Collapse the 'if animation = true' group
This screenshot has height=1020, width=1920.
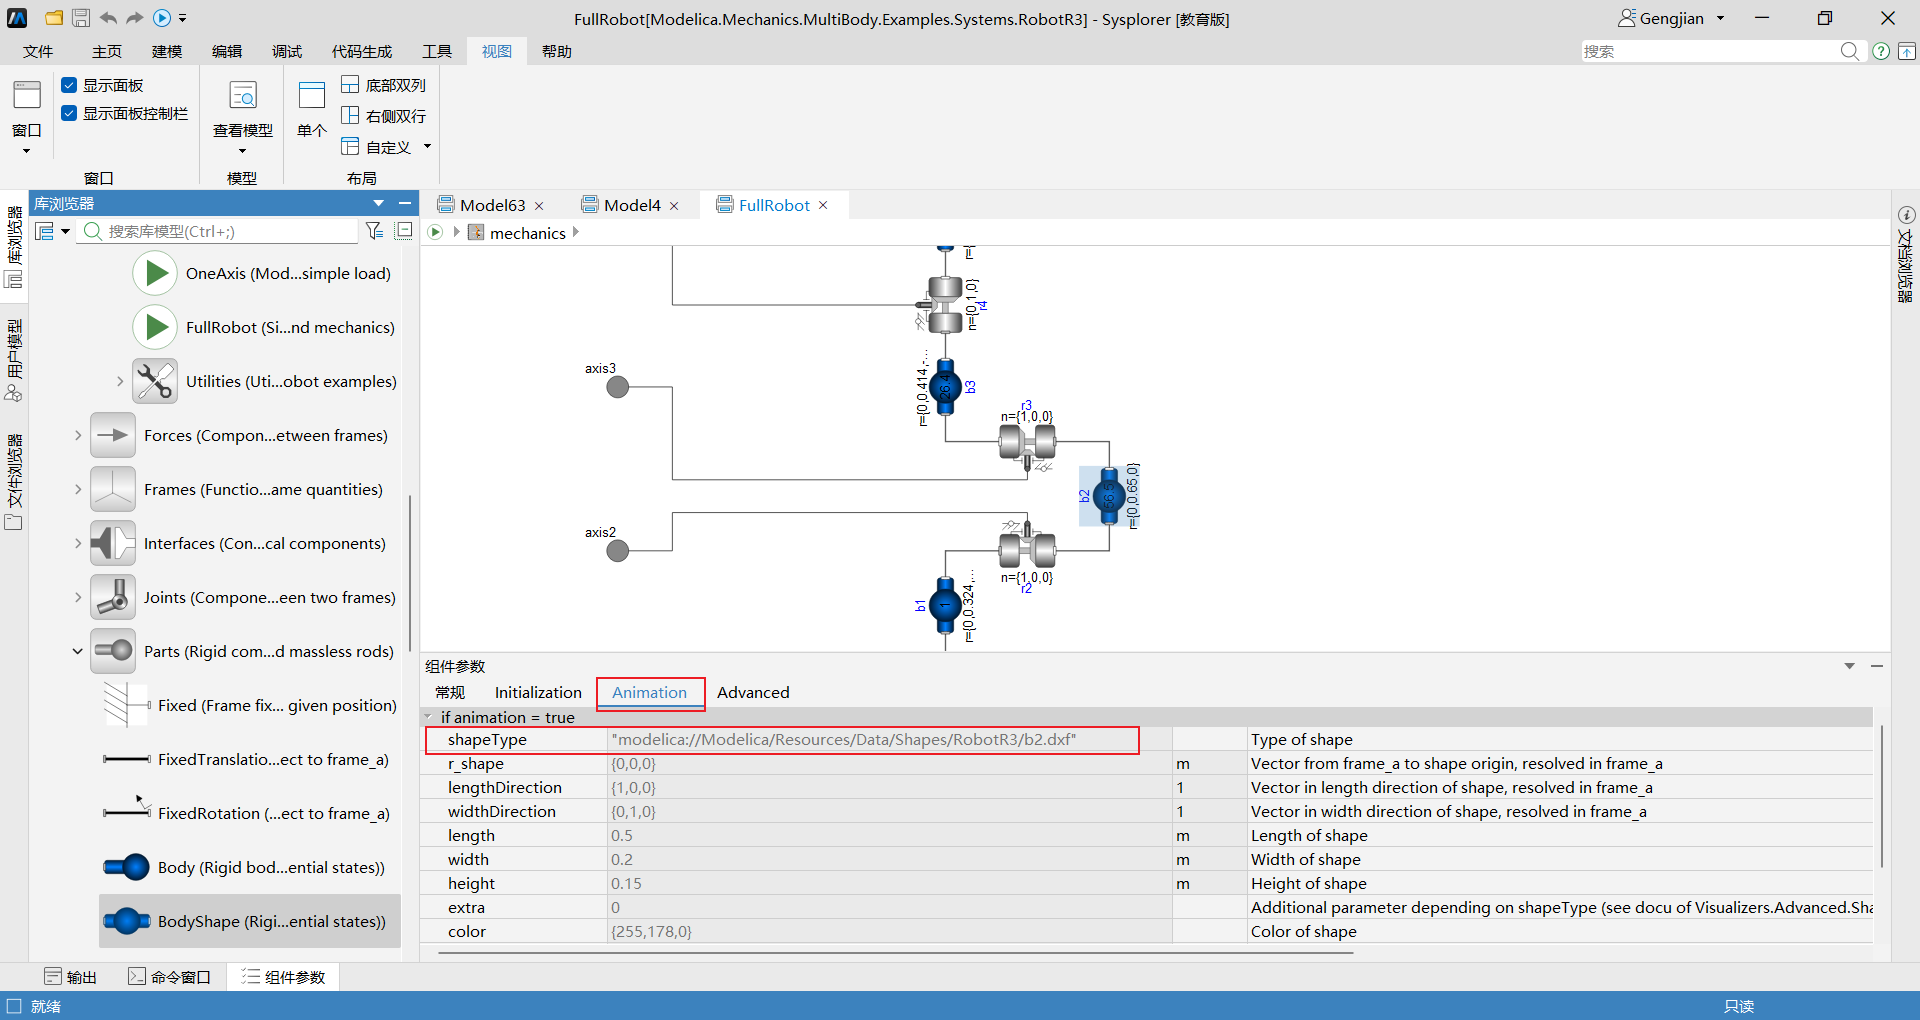point(429,717)
